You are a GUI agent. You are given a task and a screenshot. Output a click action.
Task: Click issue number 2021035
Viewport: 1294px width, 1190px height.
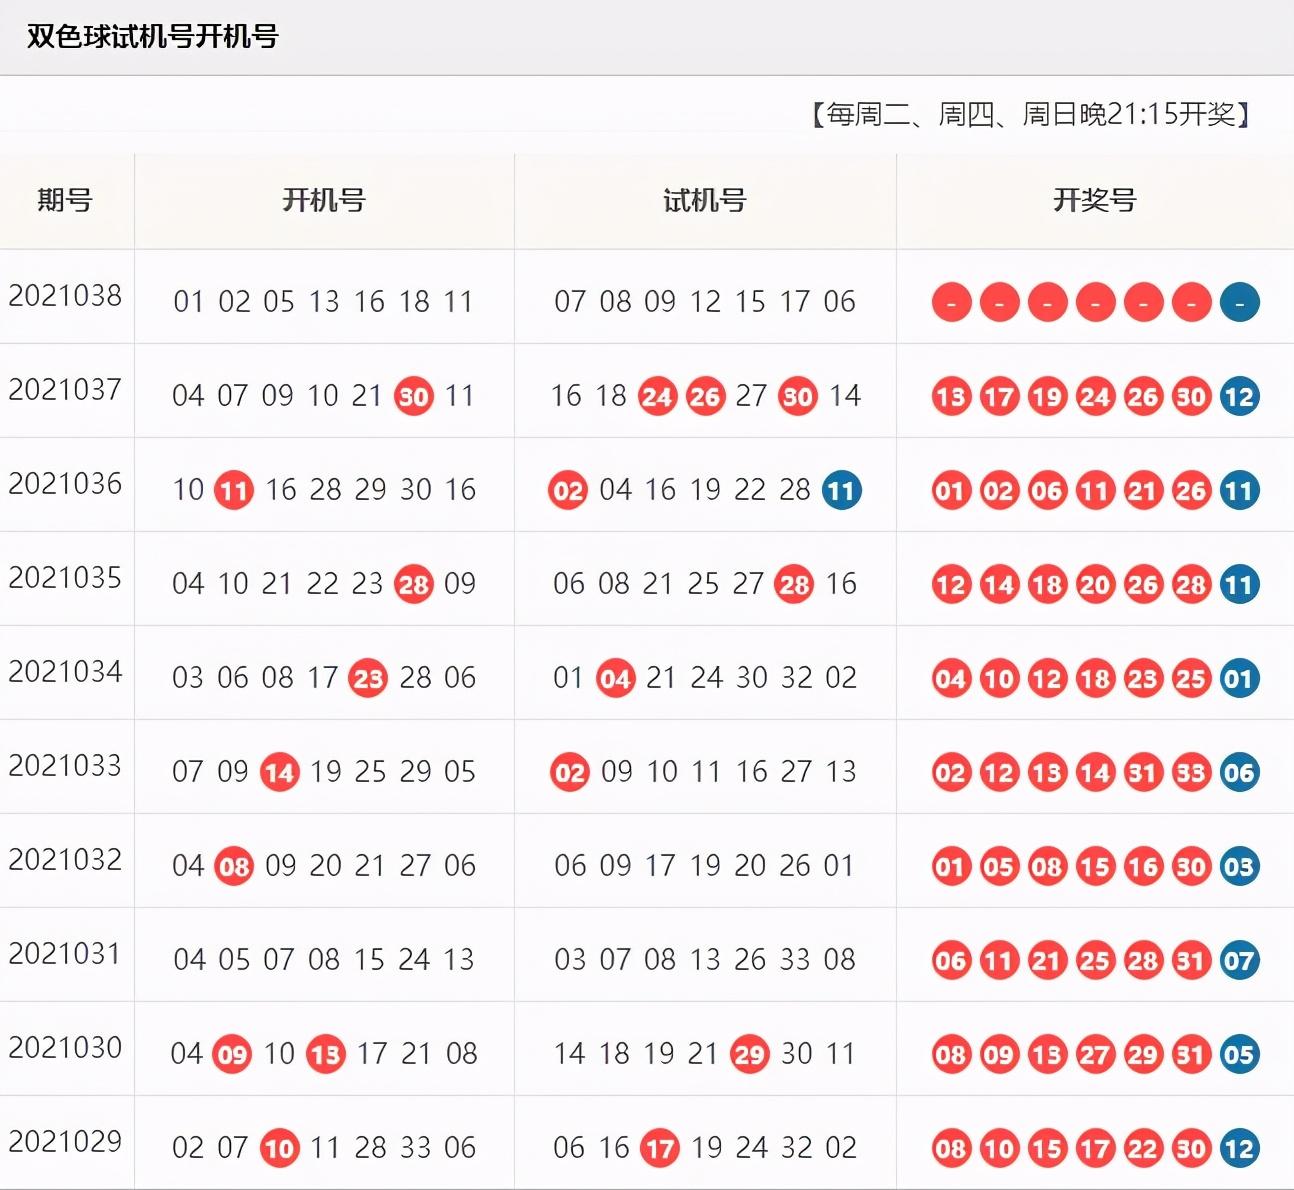click(x=65, y=578)
